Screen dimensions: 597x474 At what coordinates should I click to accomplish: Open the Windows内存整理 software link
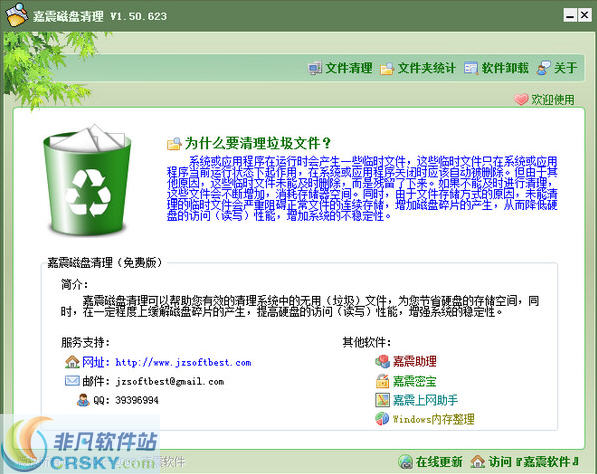[434, 419]
